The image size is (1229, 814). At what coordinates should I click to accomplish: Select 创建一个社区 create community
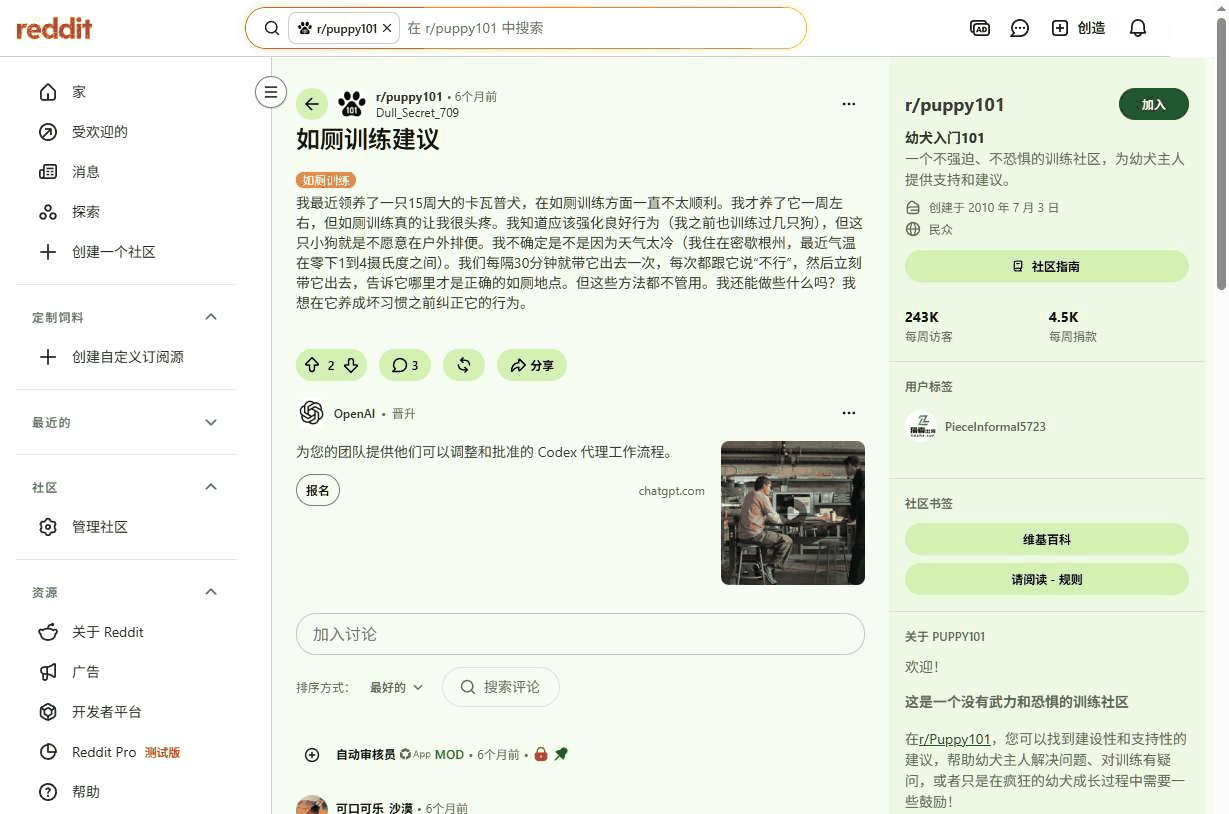coord(126,252)
